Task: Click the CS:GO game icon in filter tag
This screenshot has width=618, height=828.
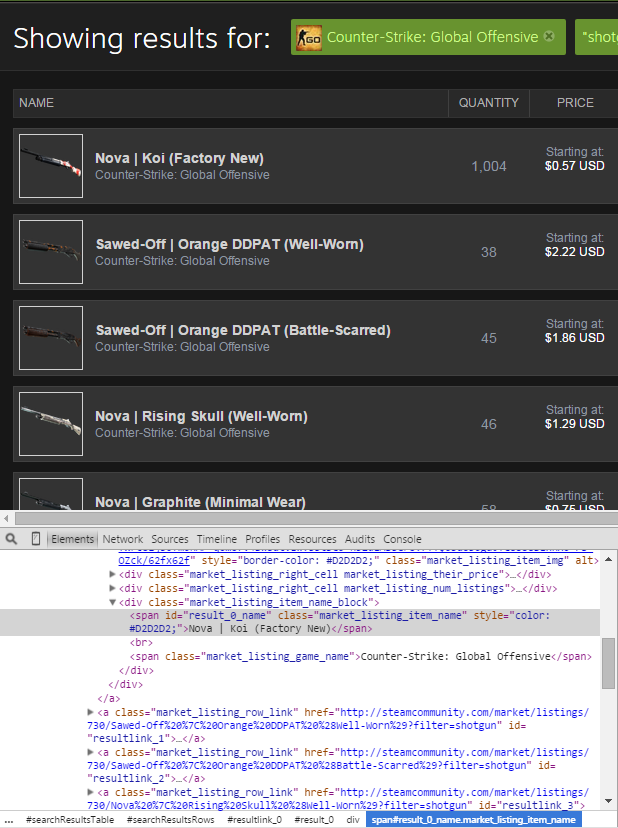Action: pyautogui.click(x=309, y=38)
